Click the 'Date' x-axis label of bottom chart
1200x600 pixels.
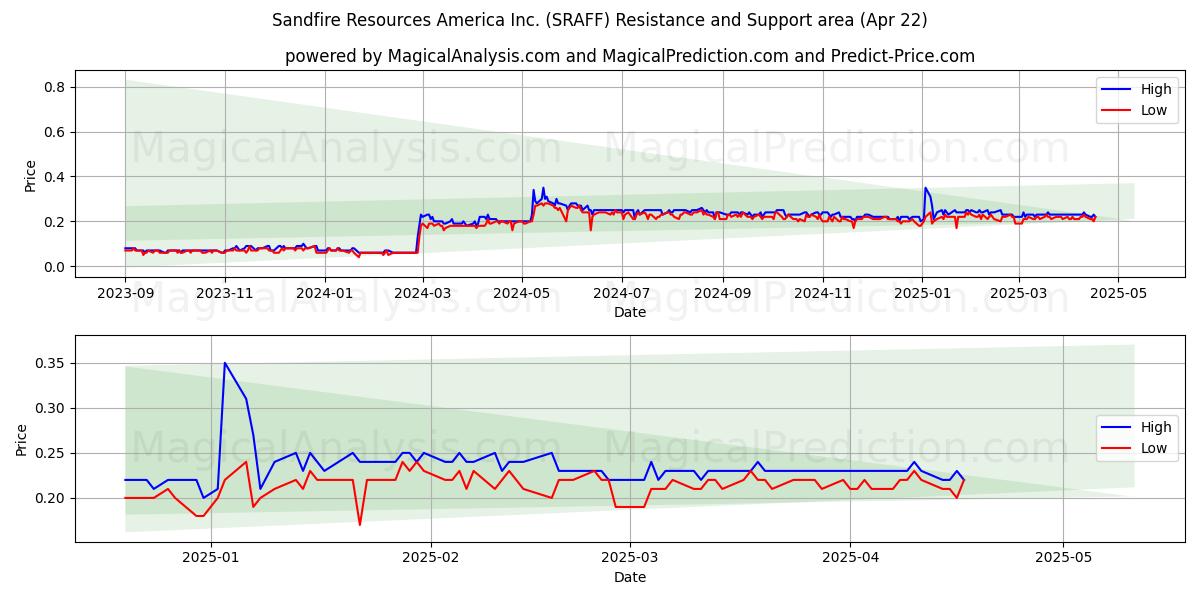(x=630, y=577)
